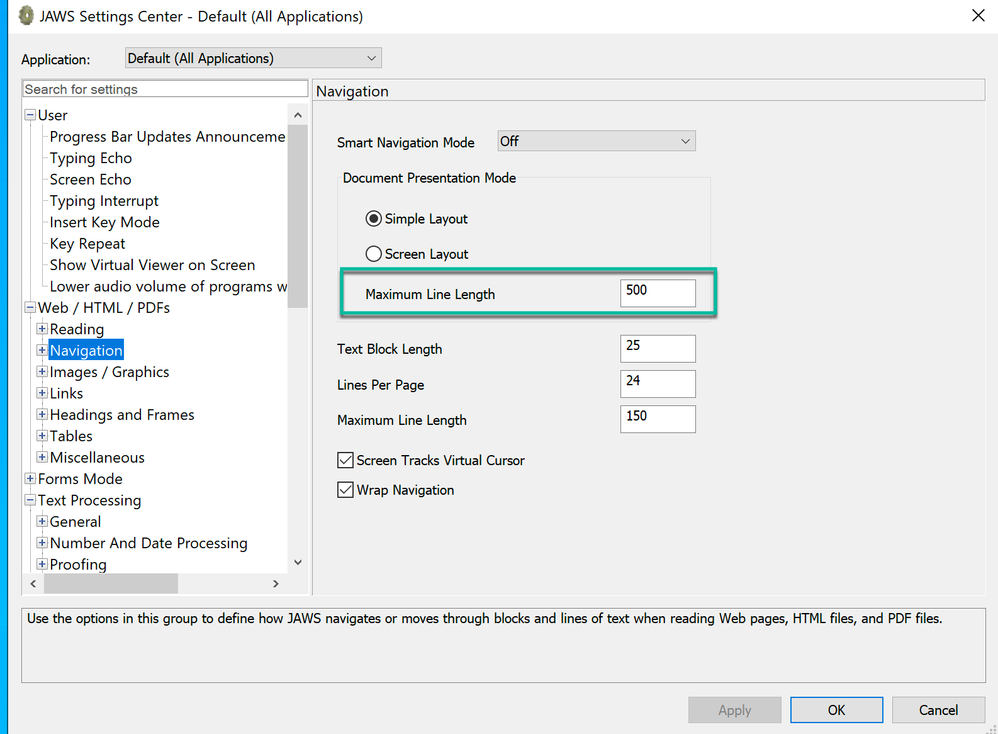Expand the plus box beside Headings and Frames
This screenshot has height=734, width=998.
click(42, 414)
